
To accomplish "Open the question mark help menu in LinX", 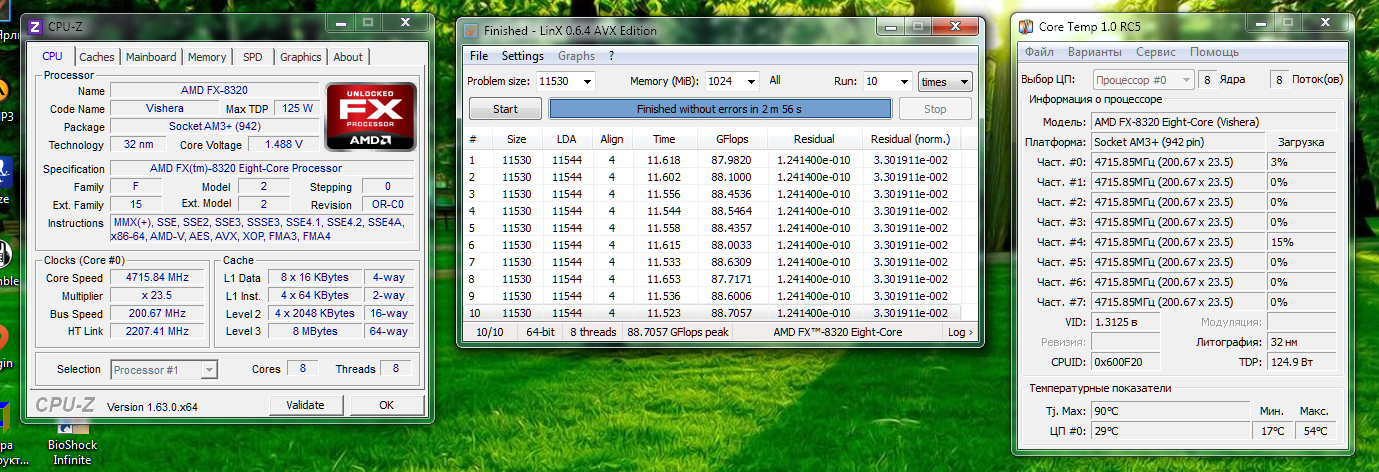I will 611,56.
